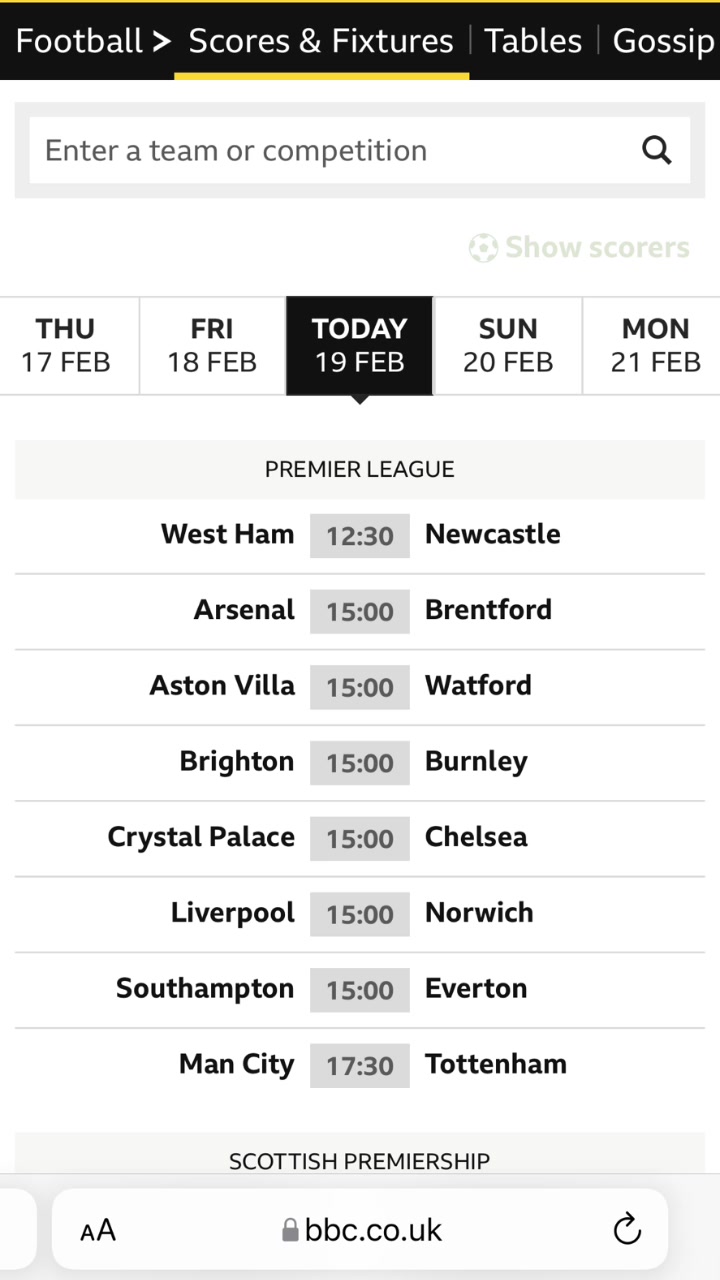Click the football icon beside Show scorers
Image resolution: width=720 pixels, height=1280 pixels.
click(483, 248)
